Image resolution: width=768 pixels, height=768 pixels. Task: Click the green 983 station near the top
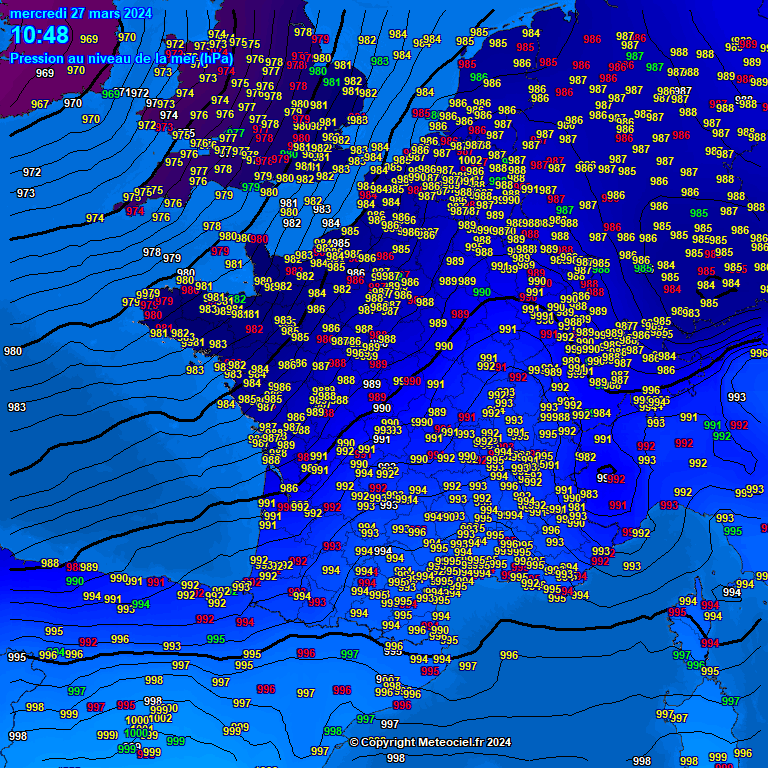pos(380,61)
